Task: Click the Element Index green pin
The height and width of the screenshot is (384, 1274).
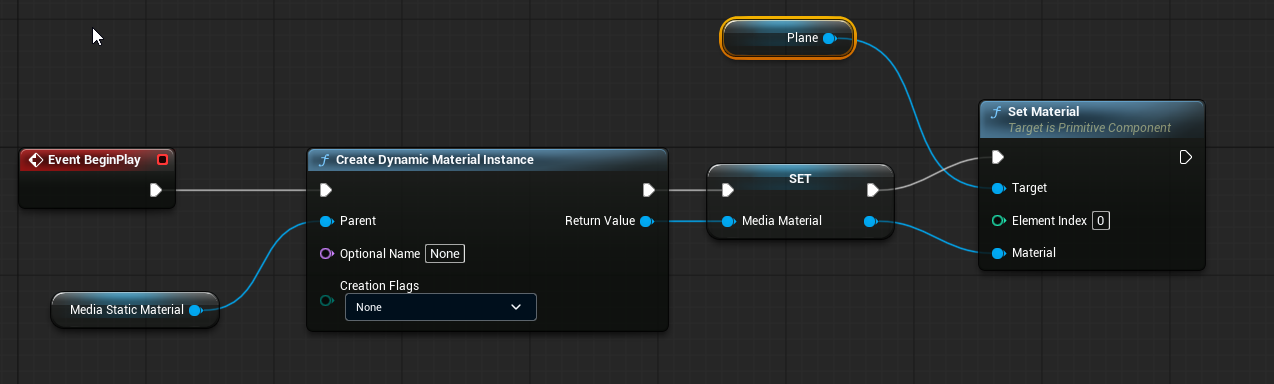Action: 998,221
